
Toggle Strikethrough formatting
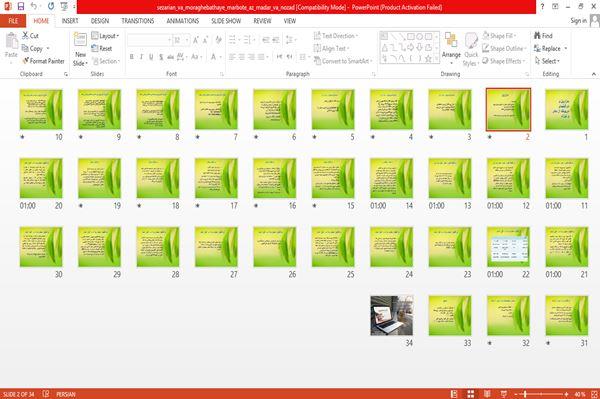pyautogui.click(x=170, y=57)
